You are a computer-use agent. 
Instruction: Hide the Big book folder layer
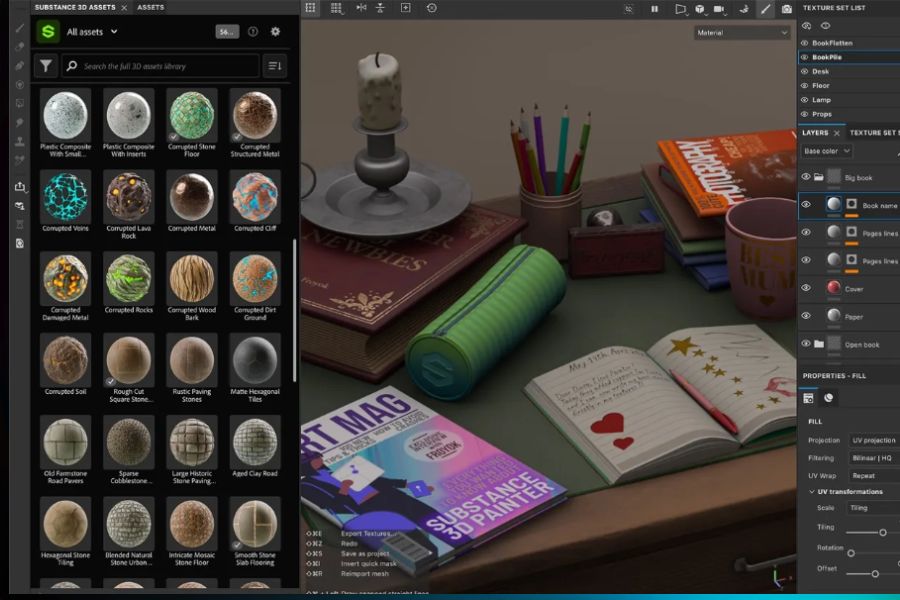[806, 177]
